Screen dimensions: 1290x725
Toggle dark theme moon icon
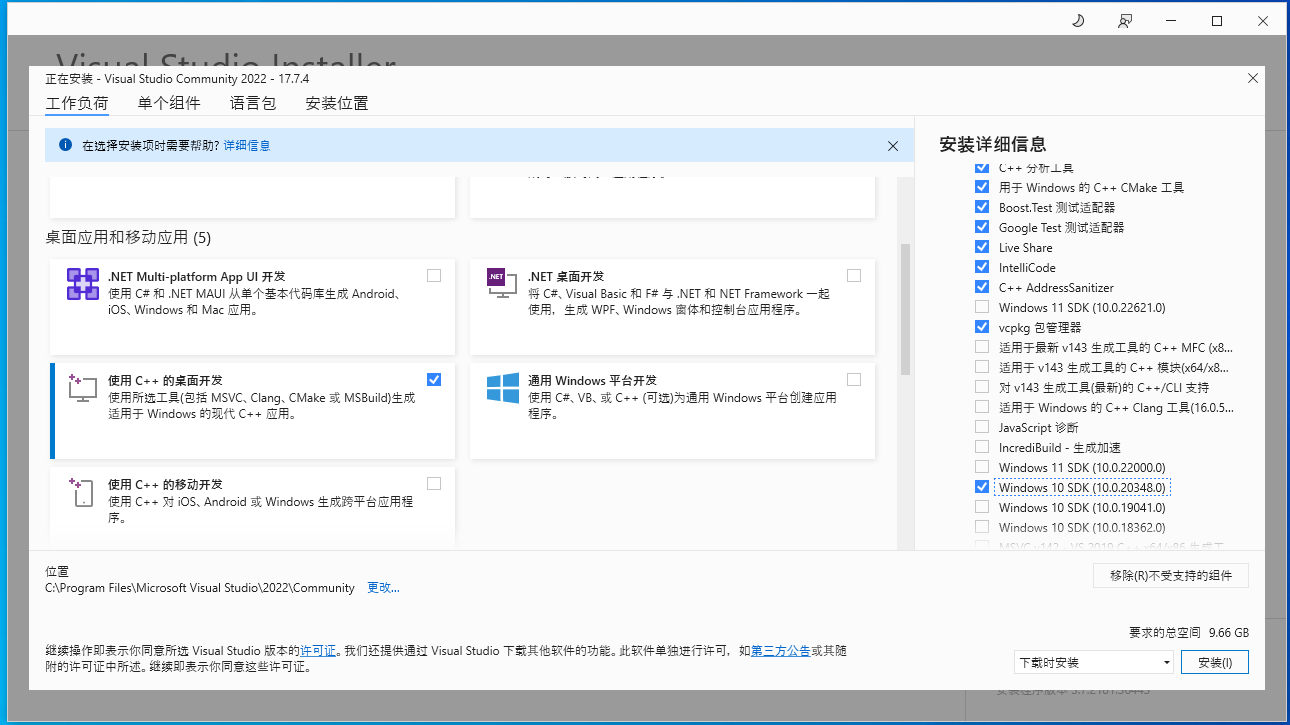[x=1078, y=21]
